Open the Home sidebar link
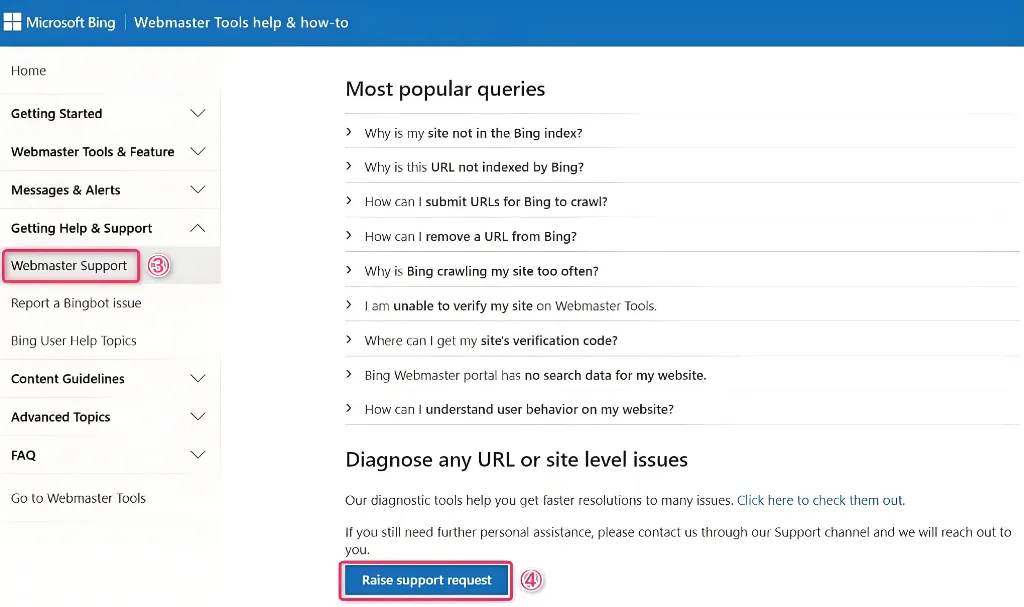The height and width of the screenshot is (607, 1024). point(29,71)
